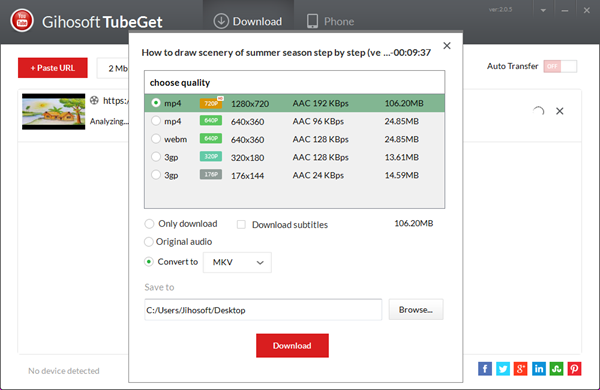Share on Facebook icon

tap(485, 369)
